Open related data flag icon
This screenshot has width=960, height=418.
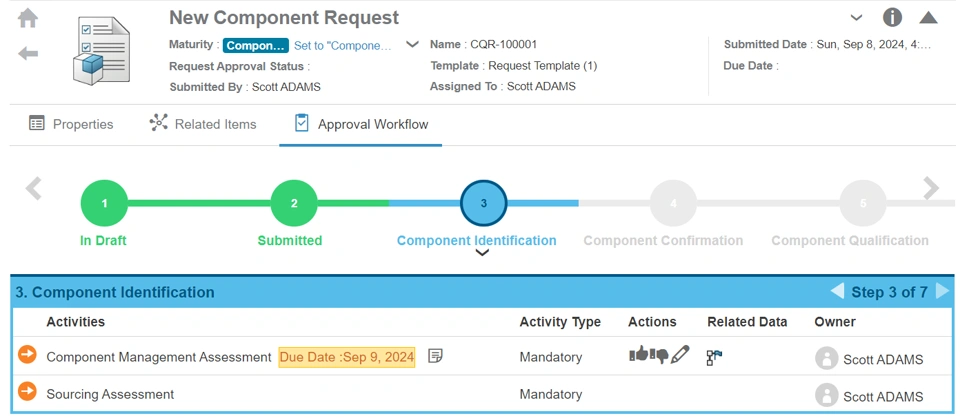point(714,356)
